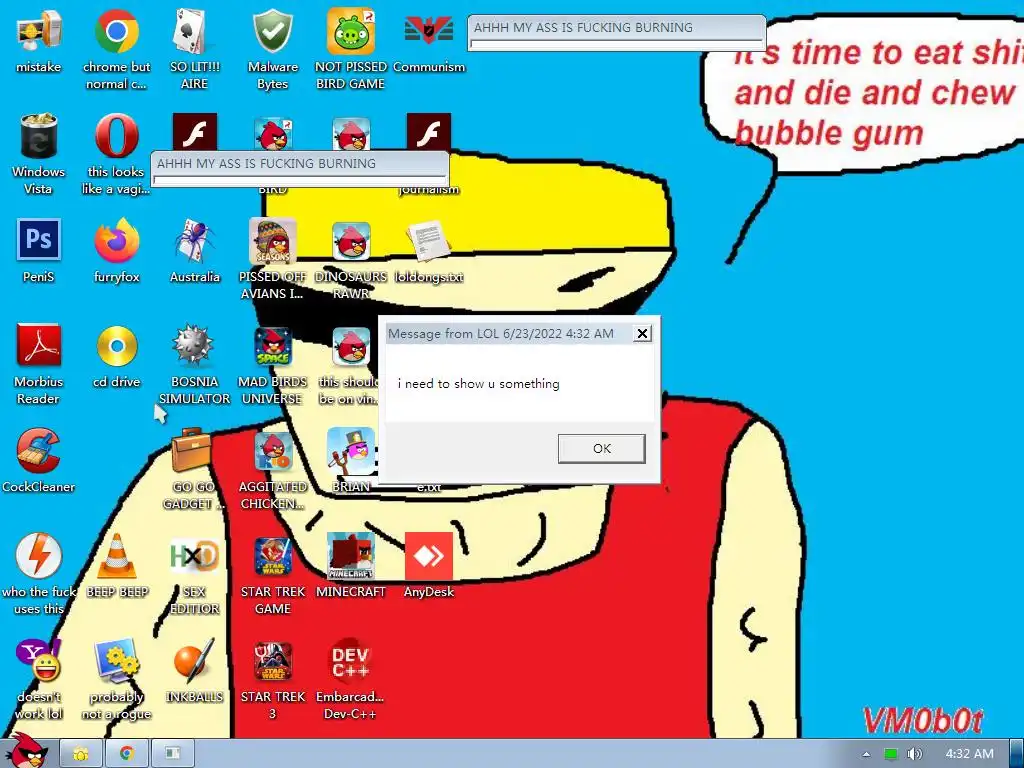
Task: Open the 'DINOSAURS RAWR' icon
Action: 351,240
